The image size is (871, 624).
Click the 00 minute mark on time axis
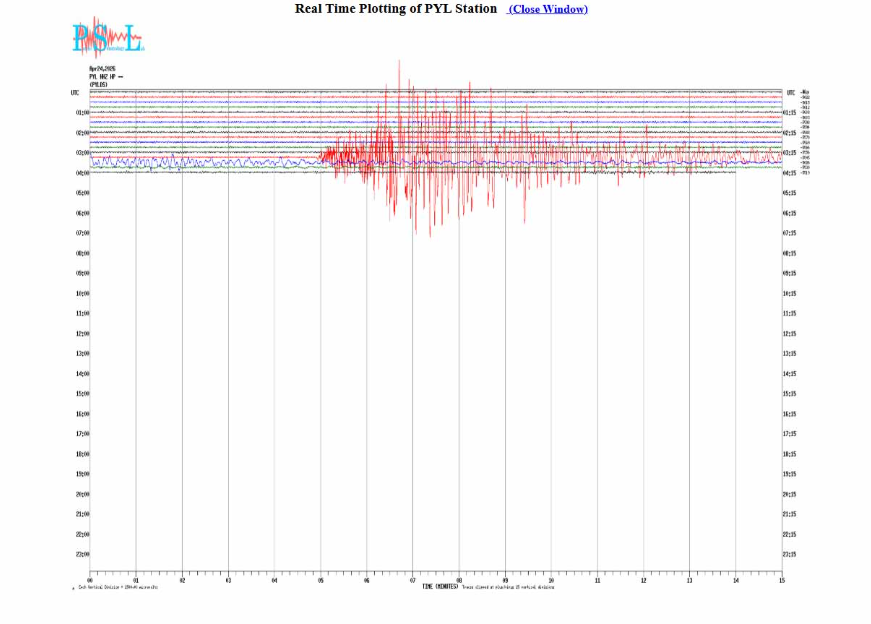pos(90,579)
